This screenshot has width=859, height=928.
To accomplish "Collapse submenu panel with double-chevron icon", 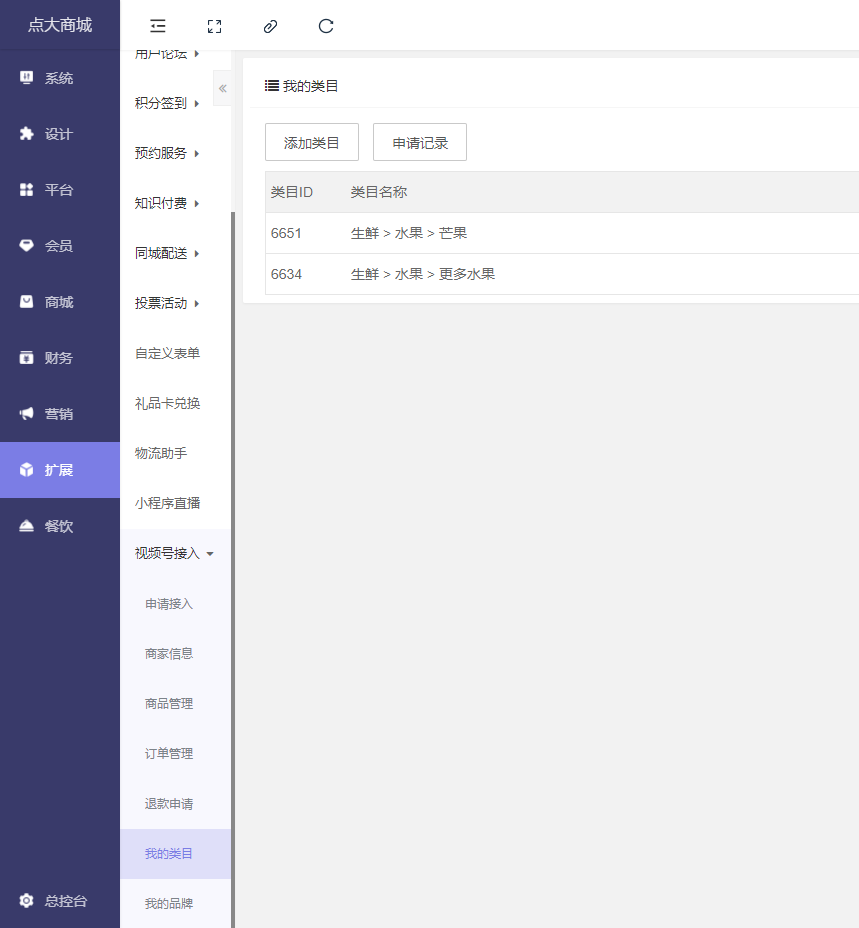I will click(223, 88).
